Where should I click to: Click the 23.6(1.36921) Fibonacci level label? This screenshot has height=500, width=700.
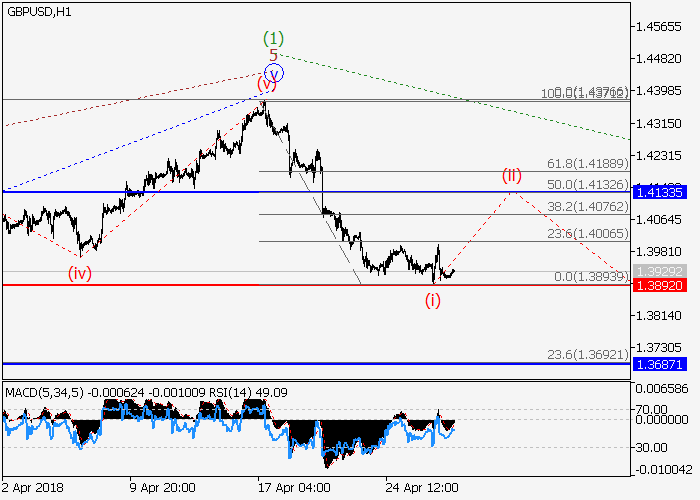coord(588,355)
